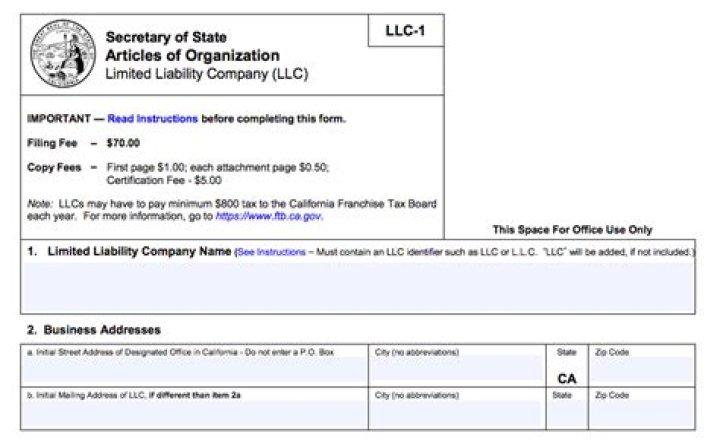The height and width of the screenshot is (441, 720).
Task: Click the Articles of Organization title
Action: [192, 56]
